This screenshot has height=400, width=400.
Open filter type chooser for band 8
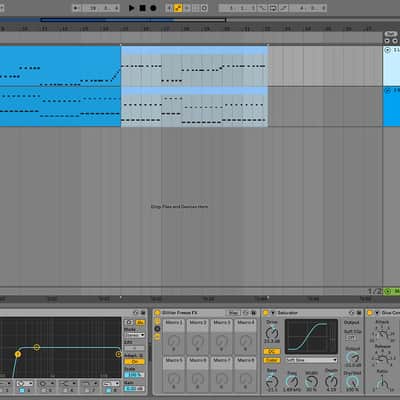pyautogui.click(x=111, y=384)
